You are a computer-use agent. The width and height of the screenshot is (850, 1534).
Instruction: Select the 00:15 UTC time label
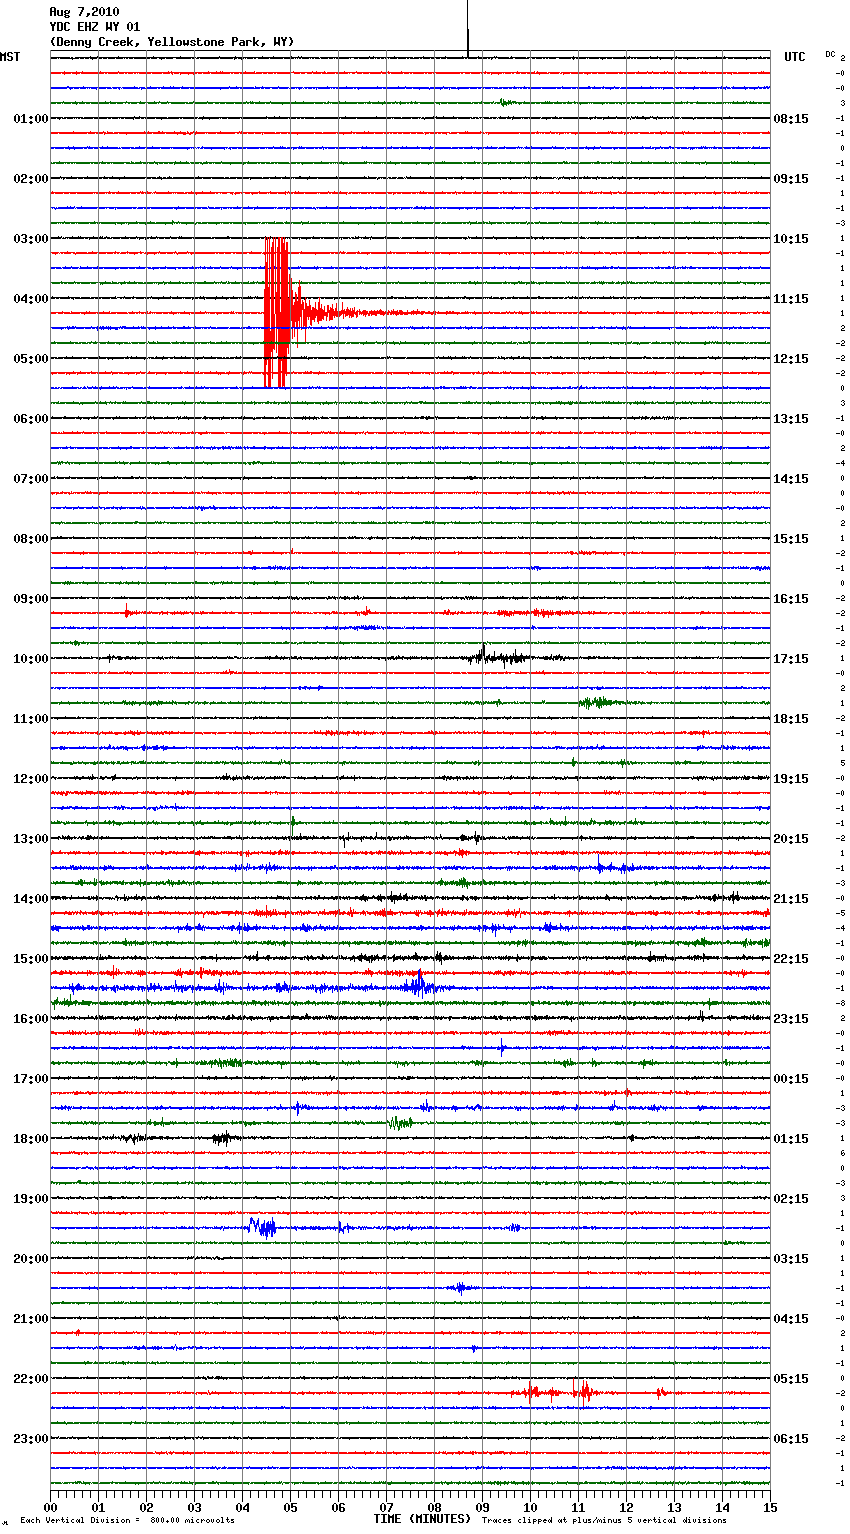click(791, 1079)
